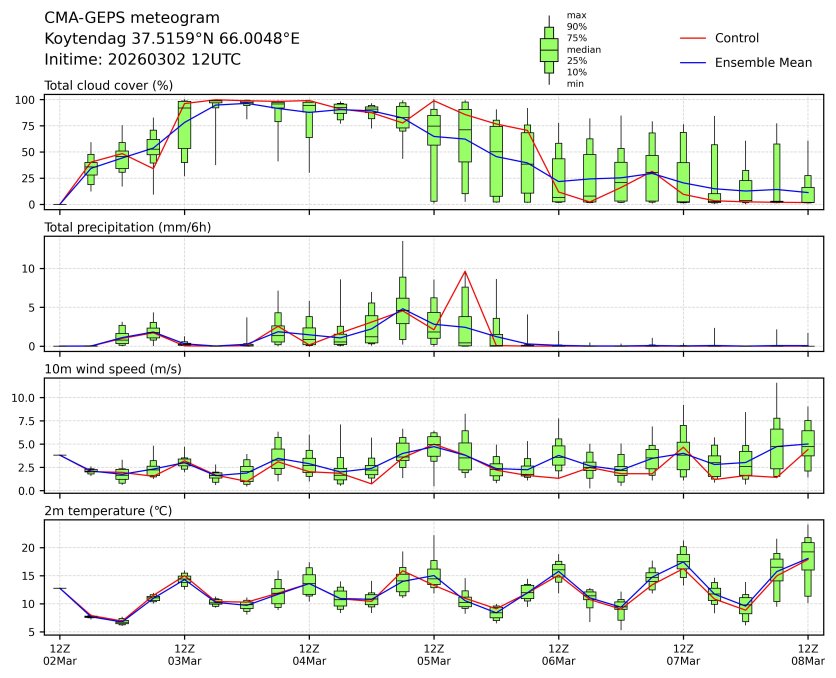Click the red Control line legend swatch
The height and width of the screenshot is (678, 836).
click(692, 38)
